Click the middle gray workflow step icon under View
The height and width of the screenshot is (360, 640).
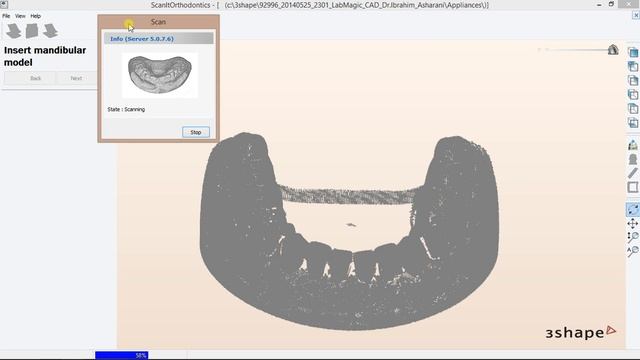click(x=32, y=31)
